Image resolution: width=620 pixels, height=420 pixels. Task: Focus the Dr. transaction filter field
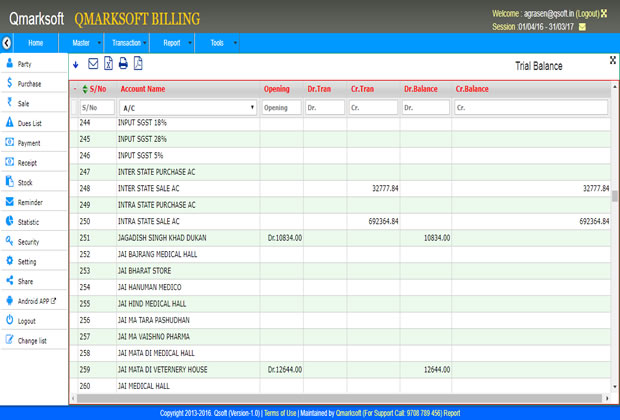pos(325,108)
